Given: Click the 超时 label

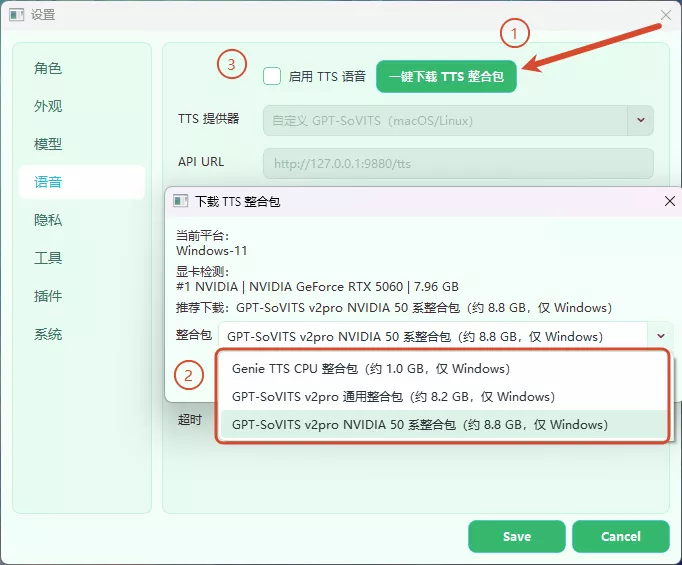Looking at the screenshot, I should point(190,420).
